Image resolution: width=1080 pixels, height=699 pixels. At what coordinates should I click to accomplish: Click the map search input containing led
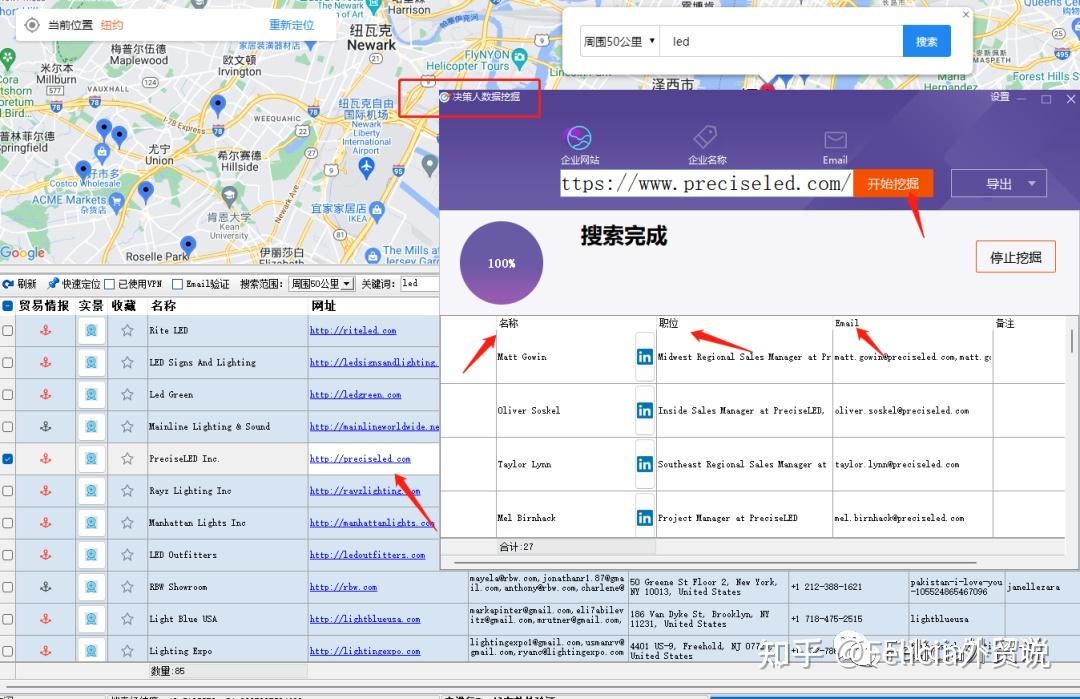pos(781,41)
